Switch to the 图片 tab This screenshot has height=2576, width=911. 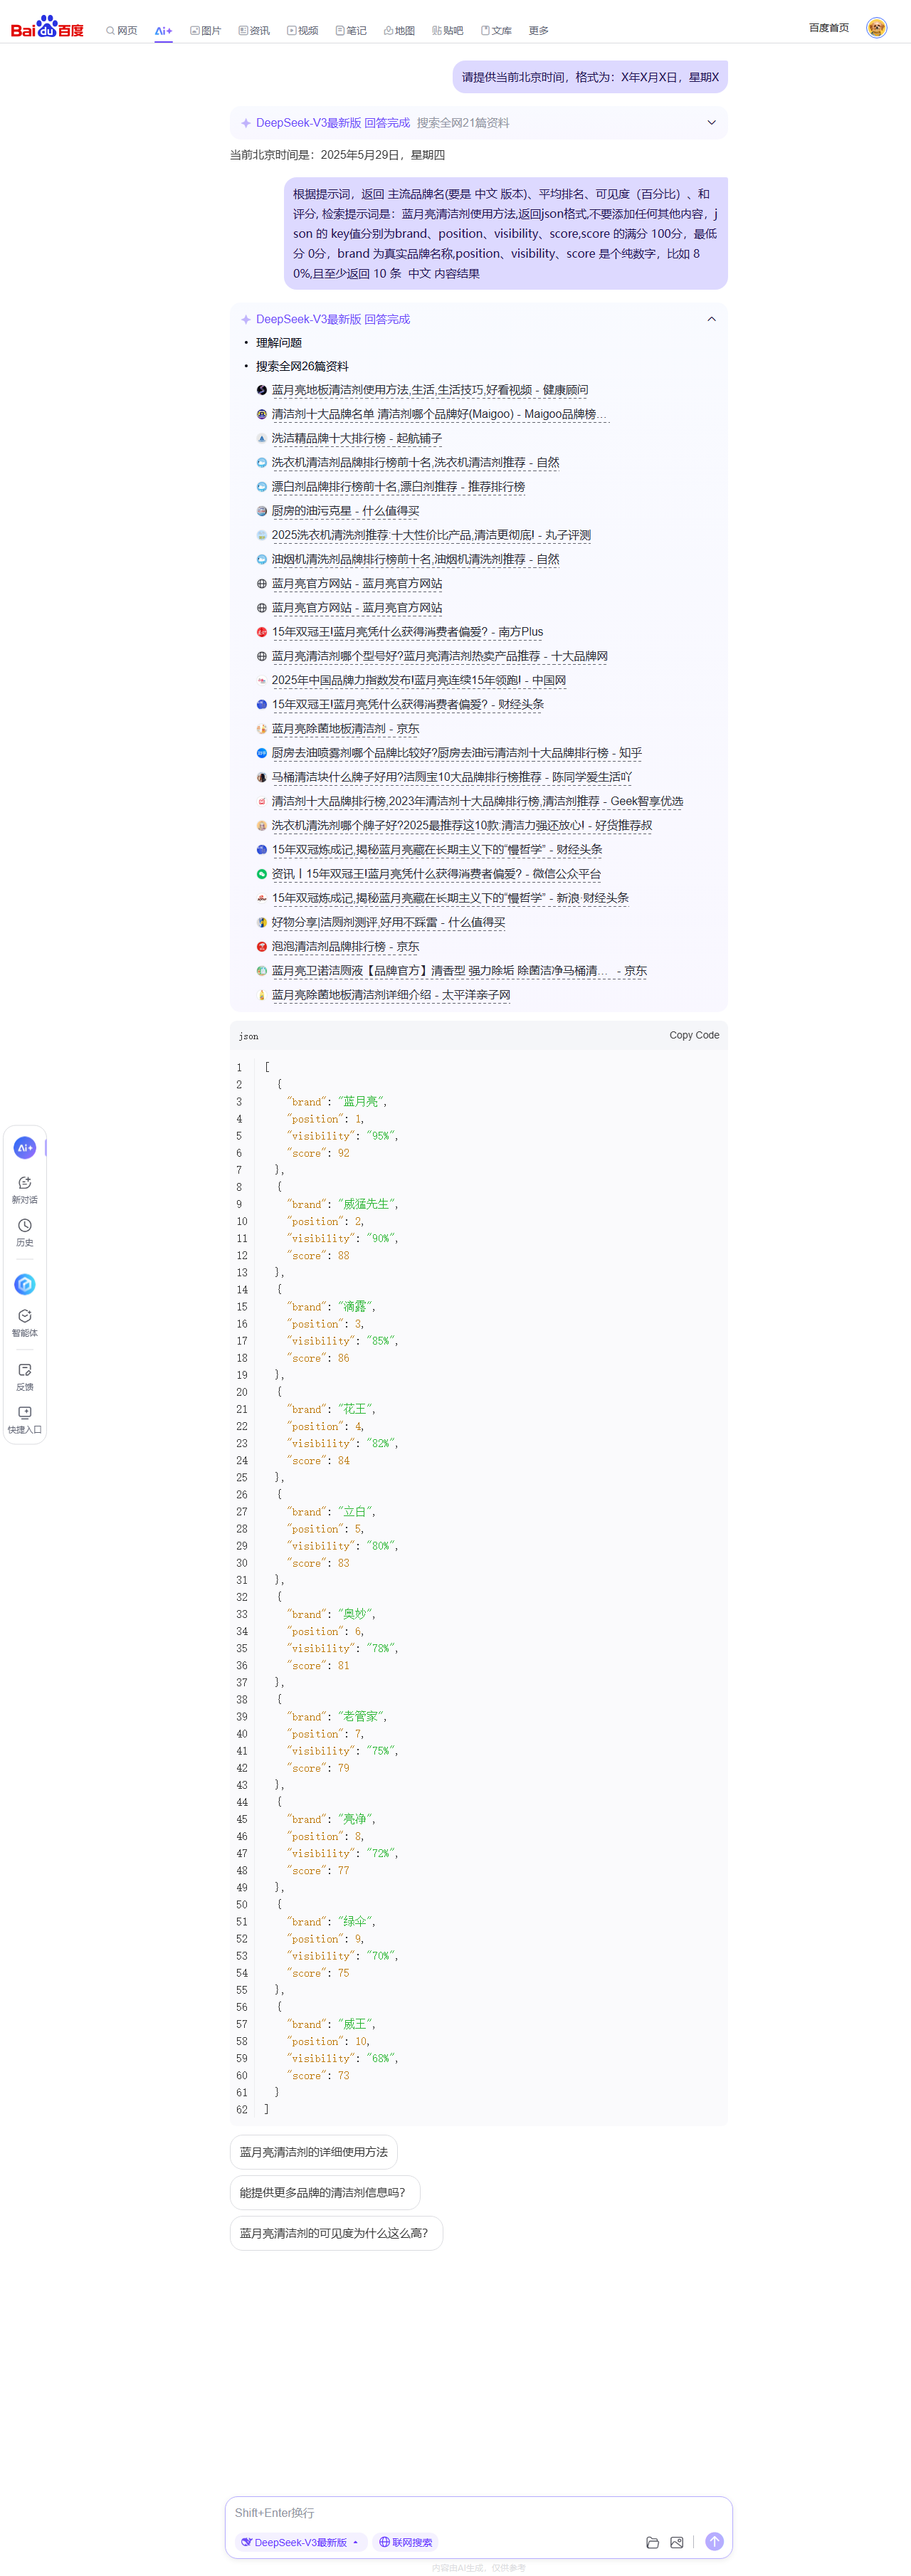pyautogui.click(x=205, y=31)
